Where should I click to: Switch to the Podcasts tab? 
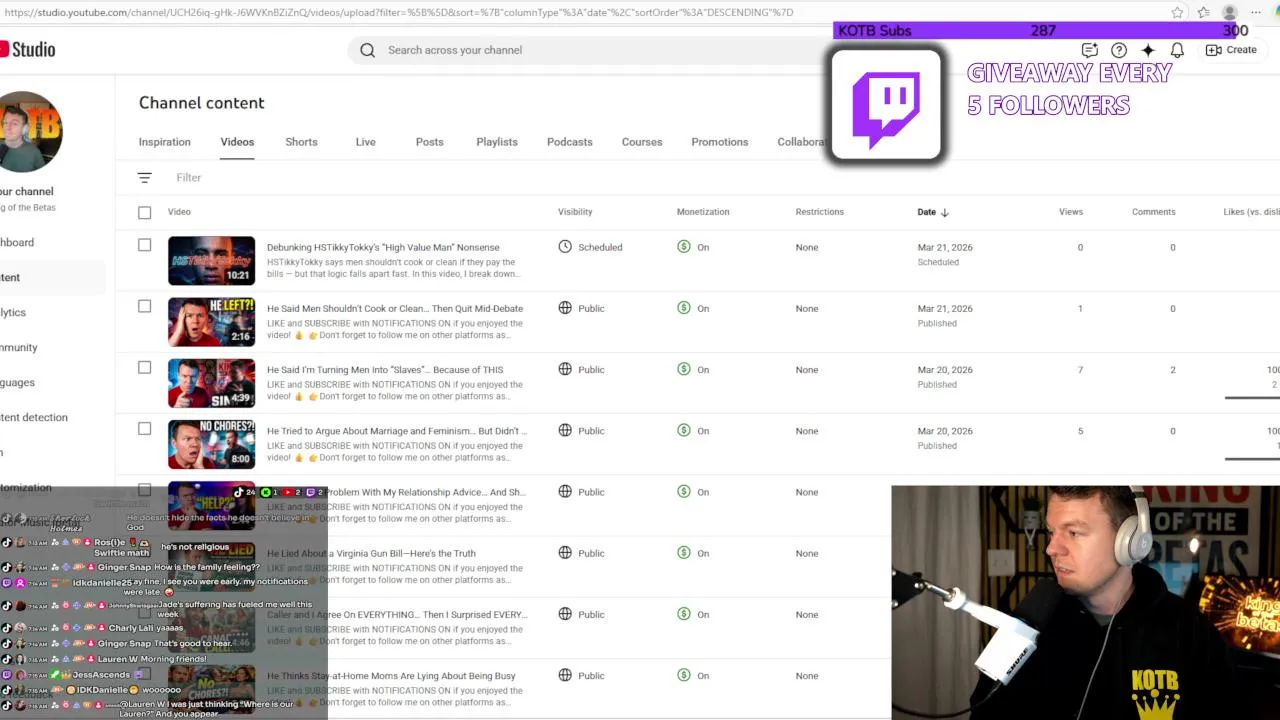pos(570,142)
